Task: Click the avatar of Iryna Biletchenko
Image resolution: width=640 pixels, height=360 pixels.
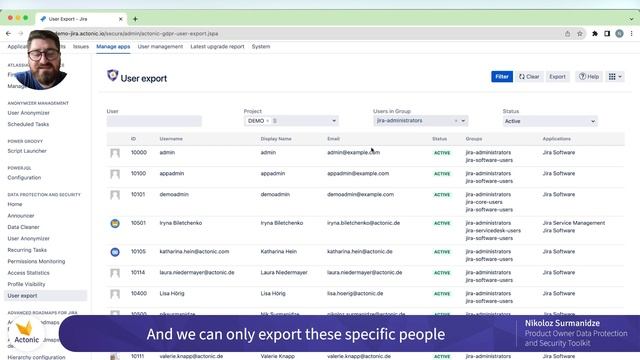Action: pyautogui.click(x=115, y=223)
